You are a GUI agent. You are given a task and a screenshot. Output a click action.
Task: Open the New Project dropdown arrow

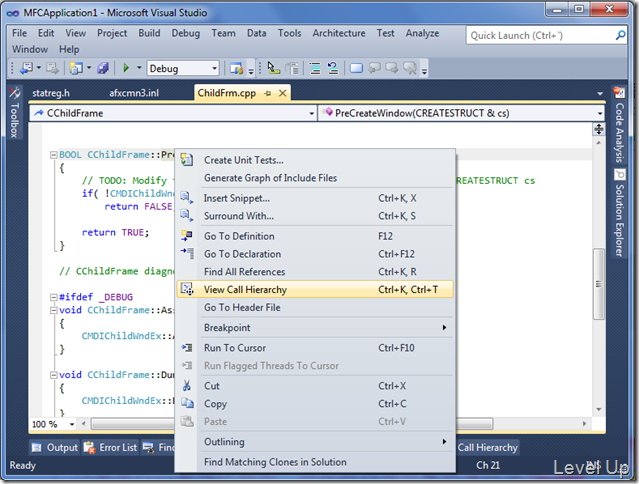[89, 68]
